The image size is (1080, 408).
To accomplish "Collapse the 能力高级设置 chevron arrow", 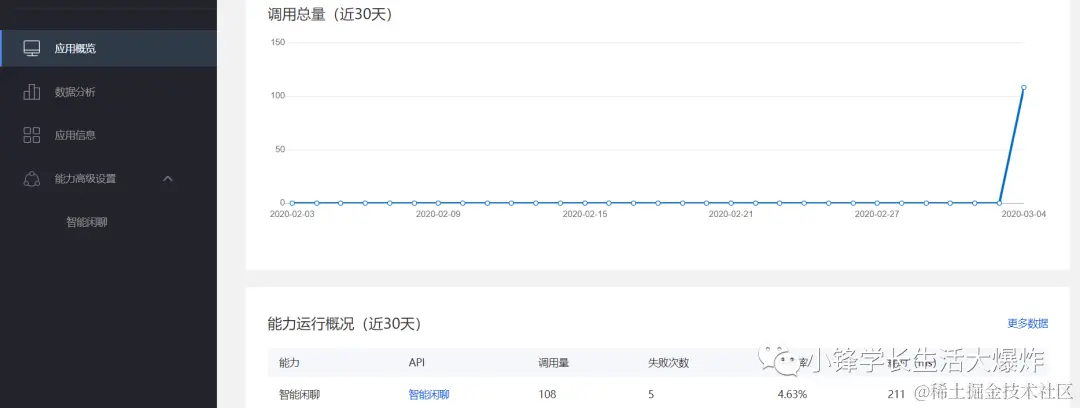I will pos(167,179).
